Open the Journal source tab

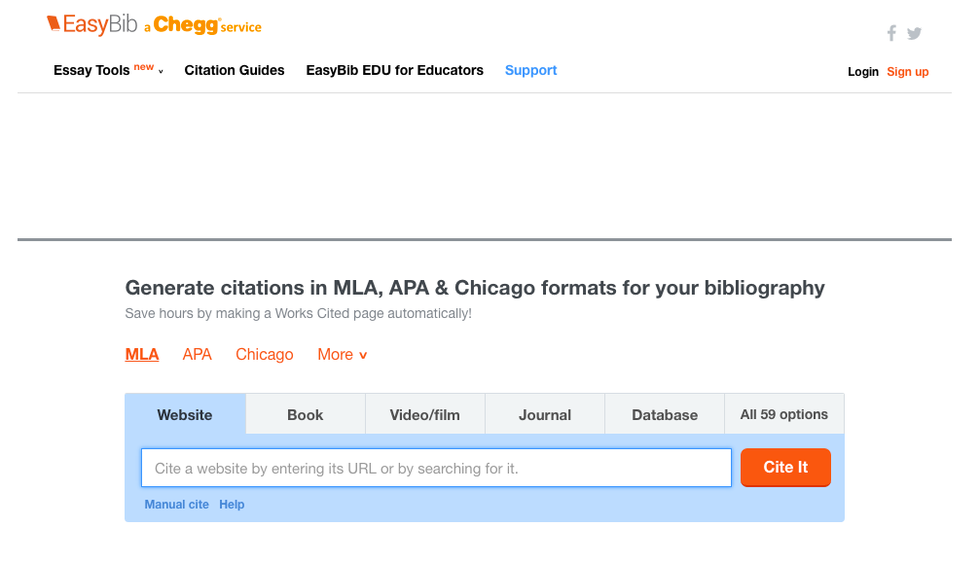[x=545, y=415]
